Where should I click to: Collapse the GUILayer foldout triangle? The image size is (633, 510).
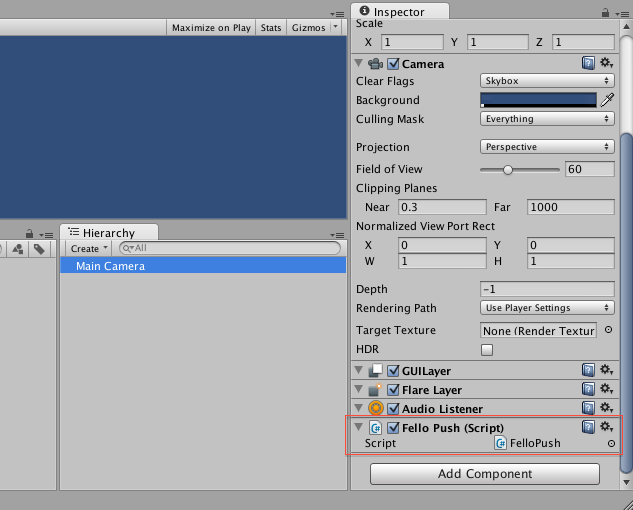click(x=358, y=370)
